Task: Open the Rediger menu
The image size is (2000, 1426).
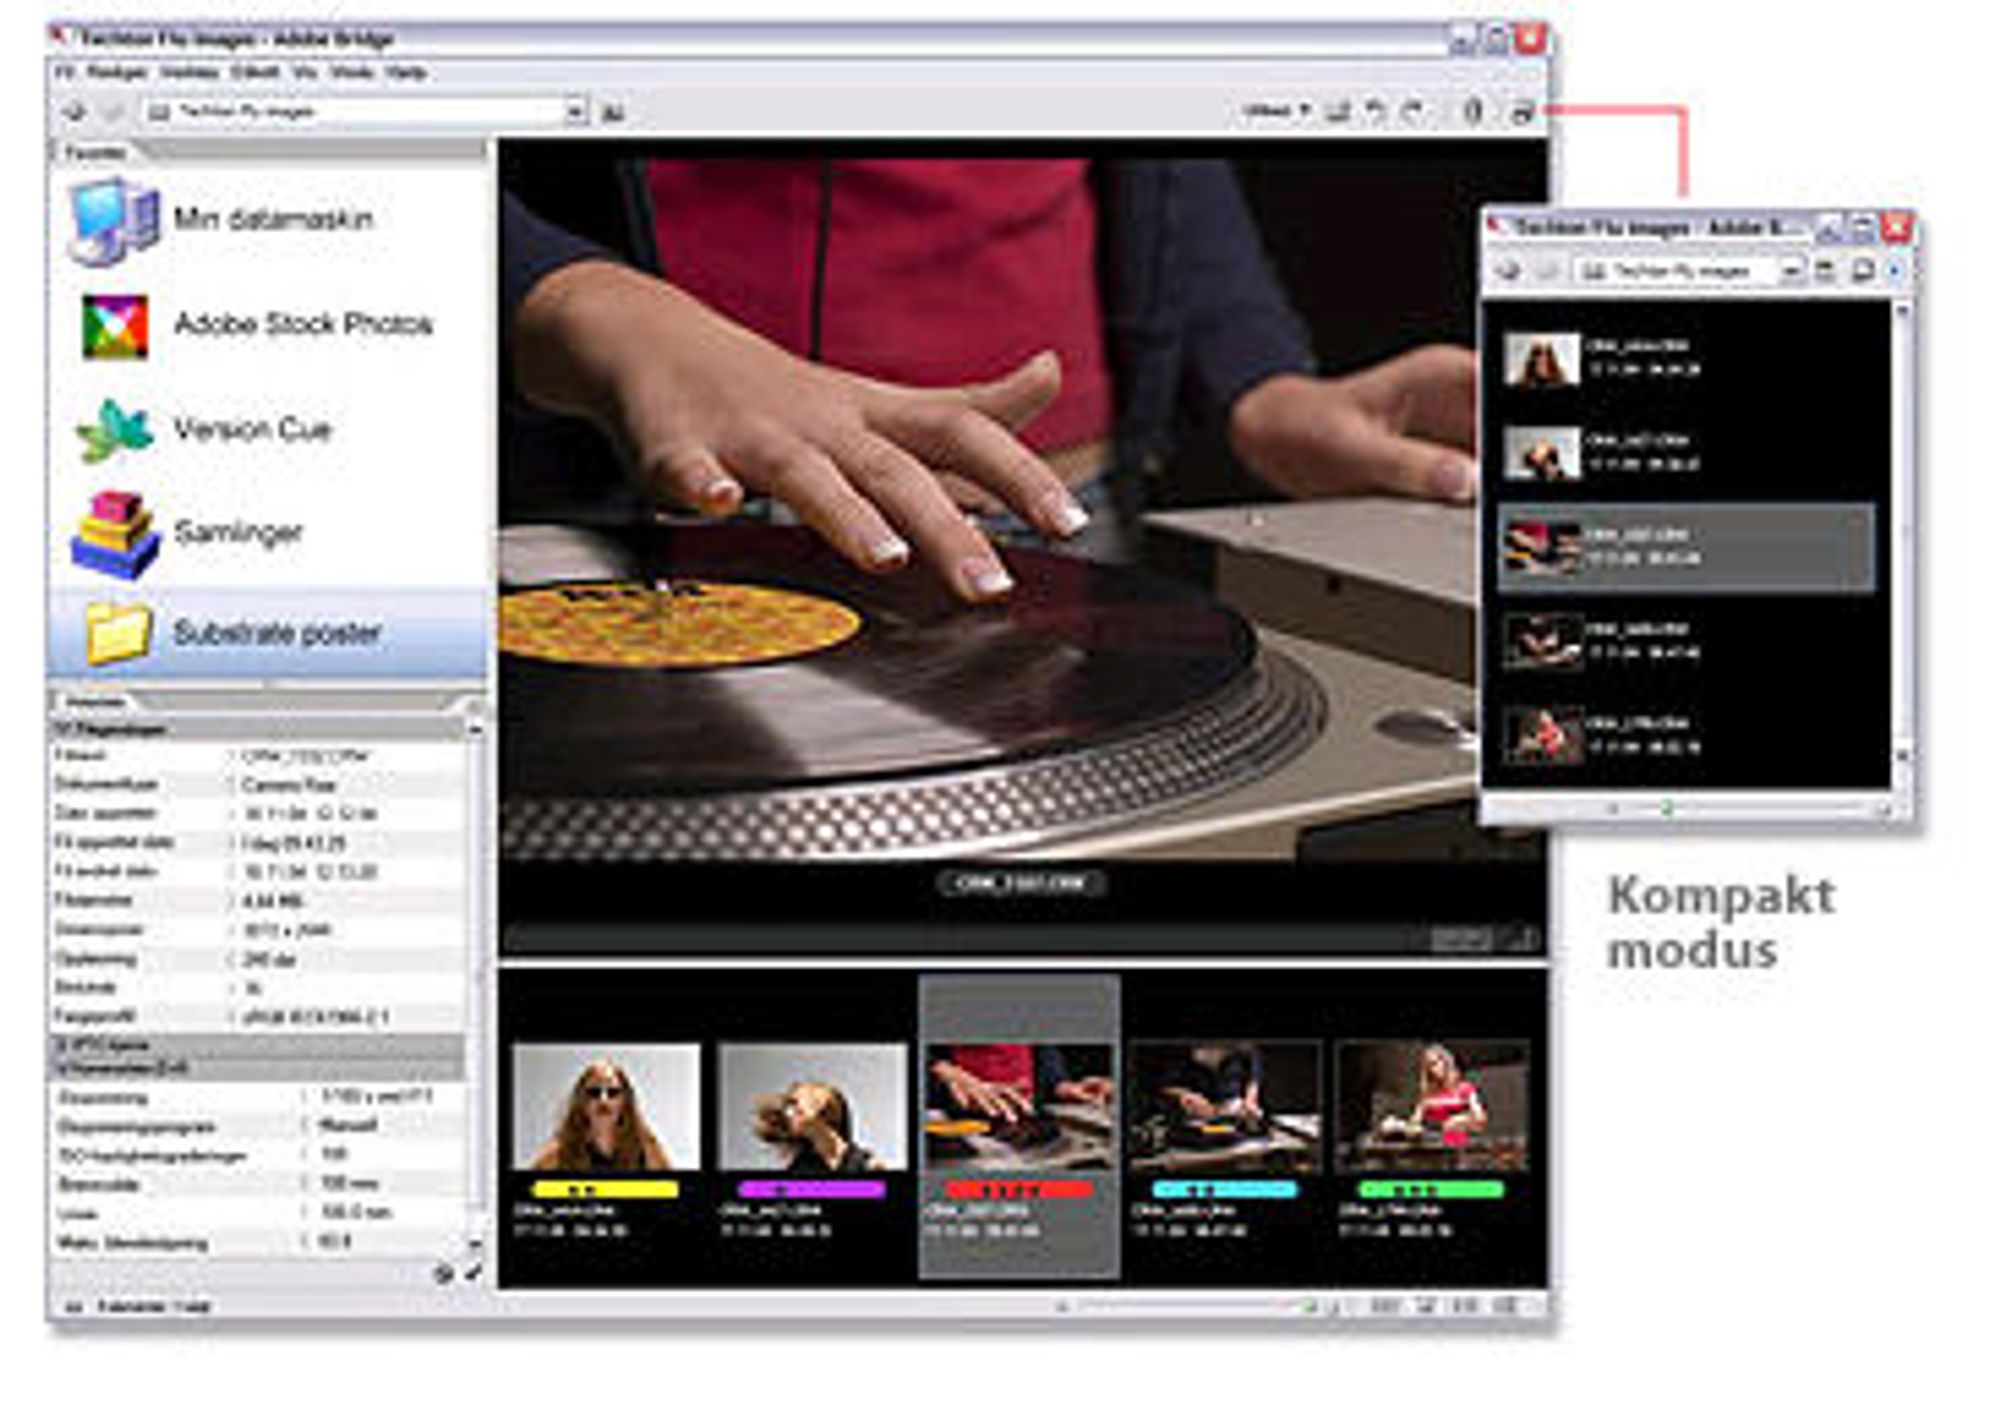Action: (x=117, y=72)
